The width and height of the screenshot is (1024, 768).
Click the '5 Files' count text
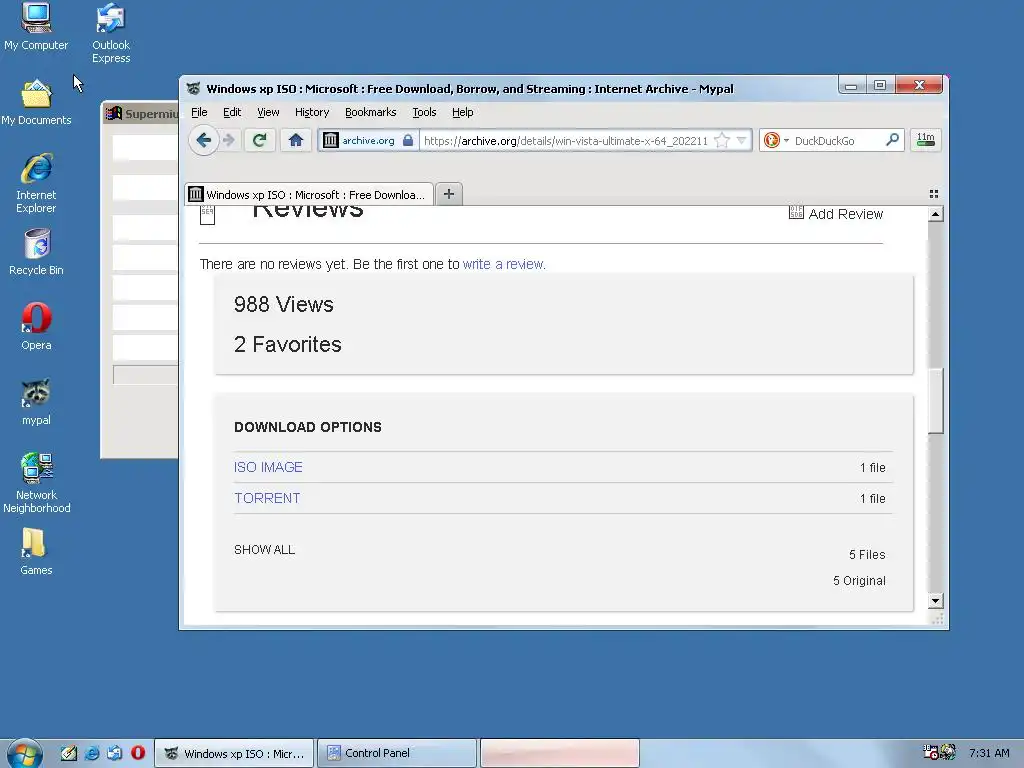pos(867,554)
